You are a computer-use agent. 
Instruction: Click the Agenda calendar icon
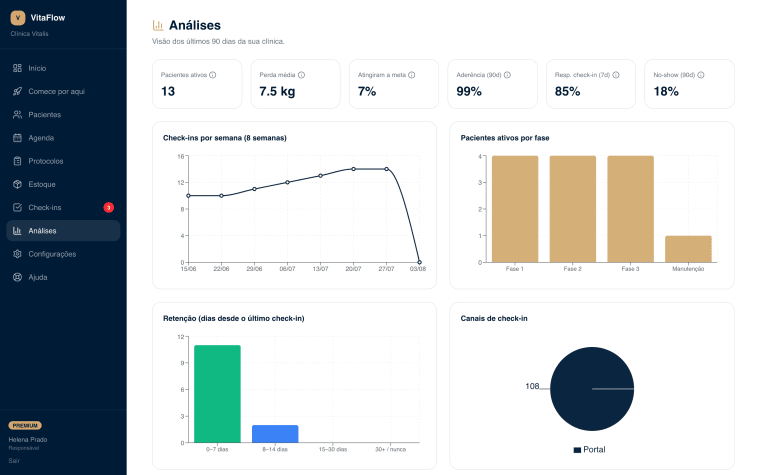(17, 138)
